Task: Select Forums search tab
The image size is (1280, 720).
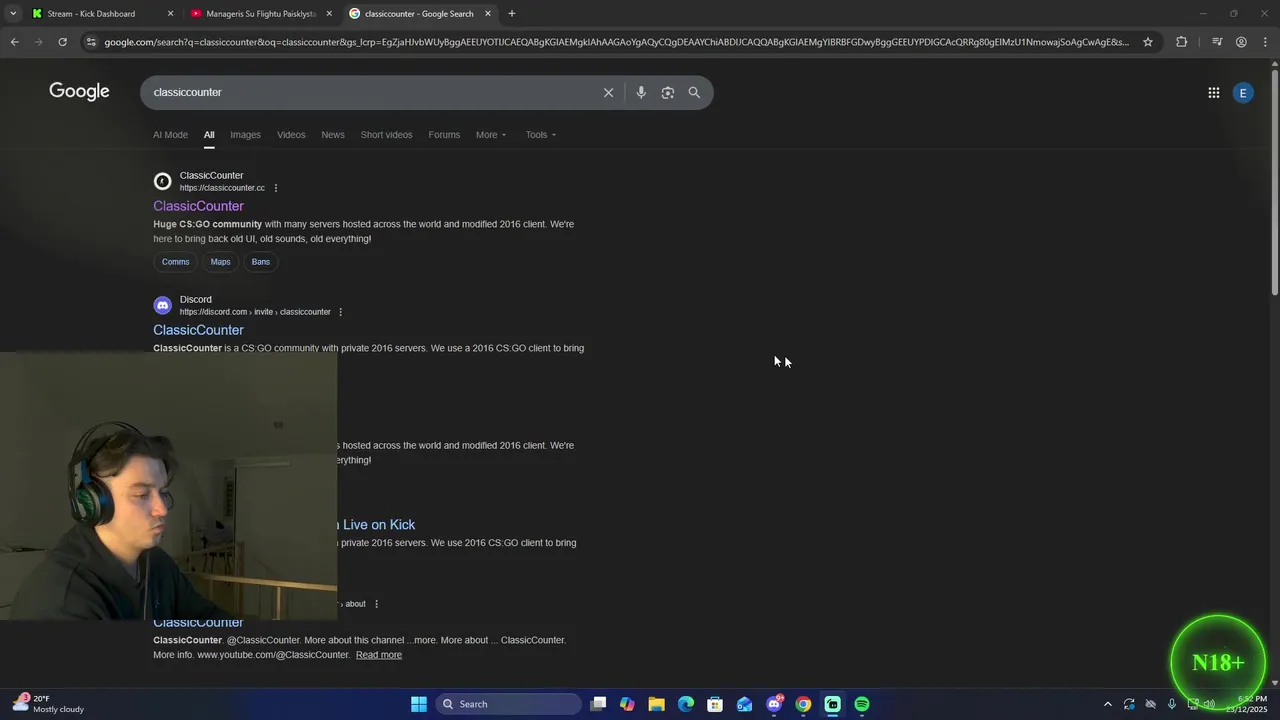Action: coord(444,135)
